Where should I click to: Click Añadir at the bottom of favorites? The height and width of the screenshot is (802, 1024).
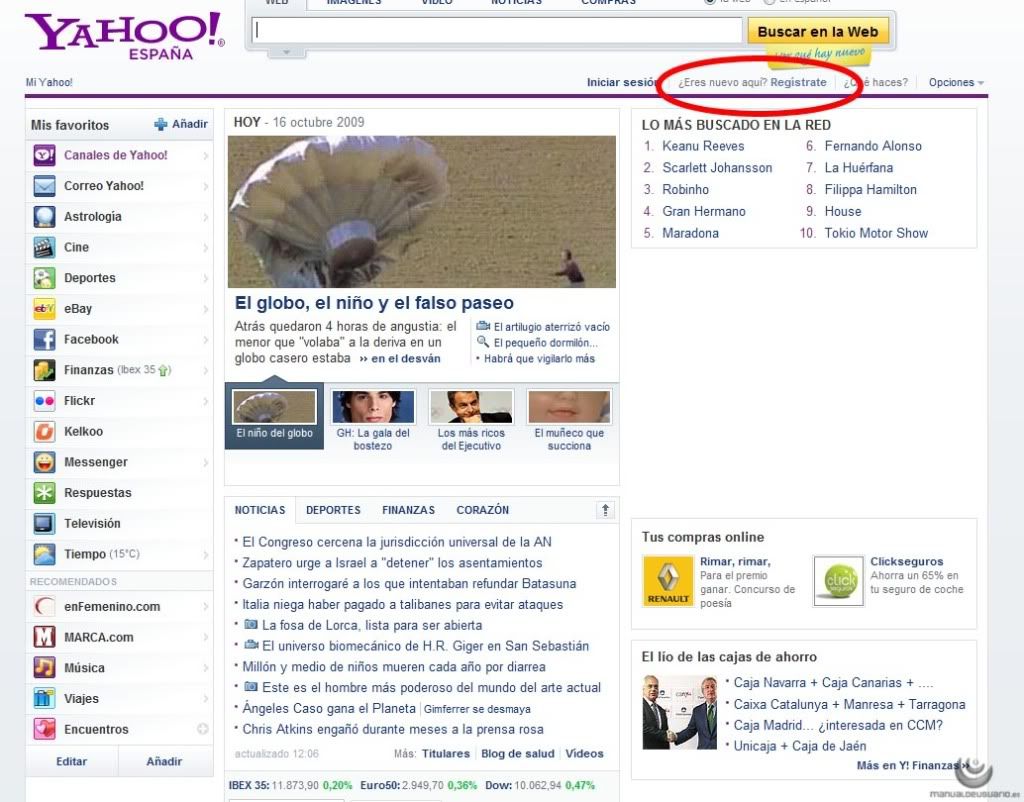(164, 762)
